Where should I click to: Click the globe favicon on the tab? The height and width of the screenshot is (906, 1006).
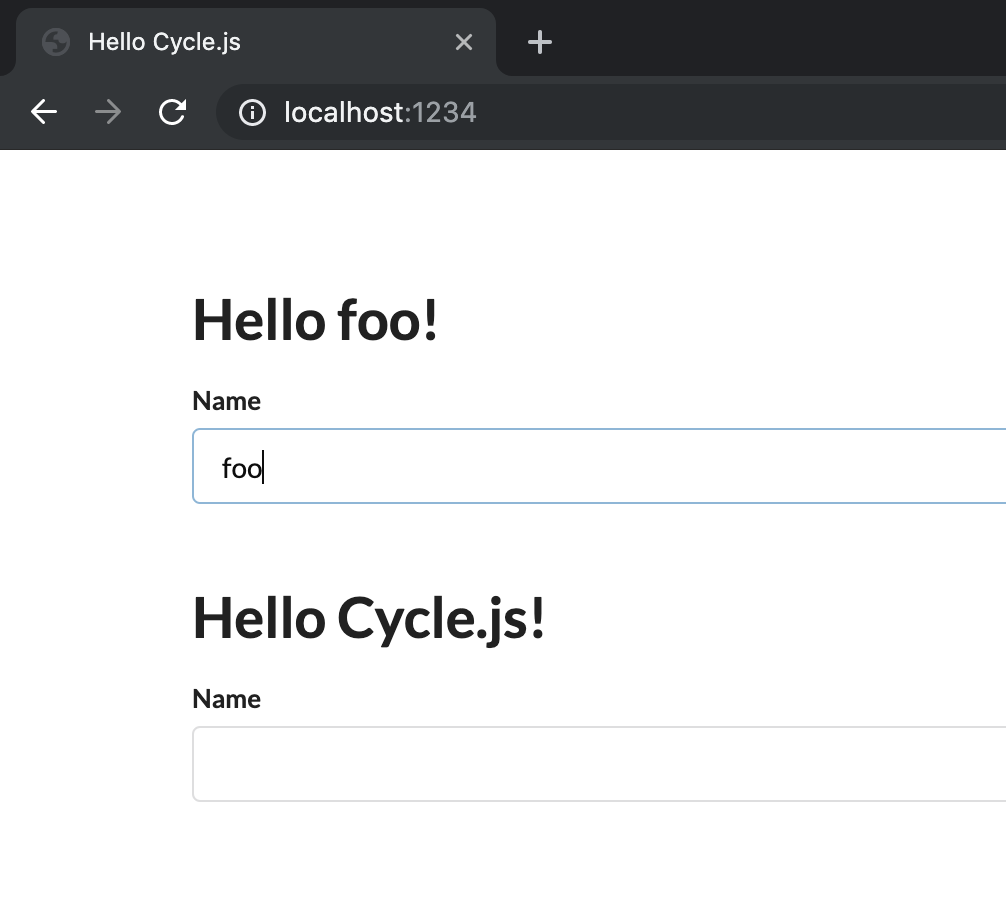pyautogui.click(x=56, y=42)
